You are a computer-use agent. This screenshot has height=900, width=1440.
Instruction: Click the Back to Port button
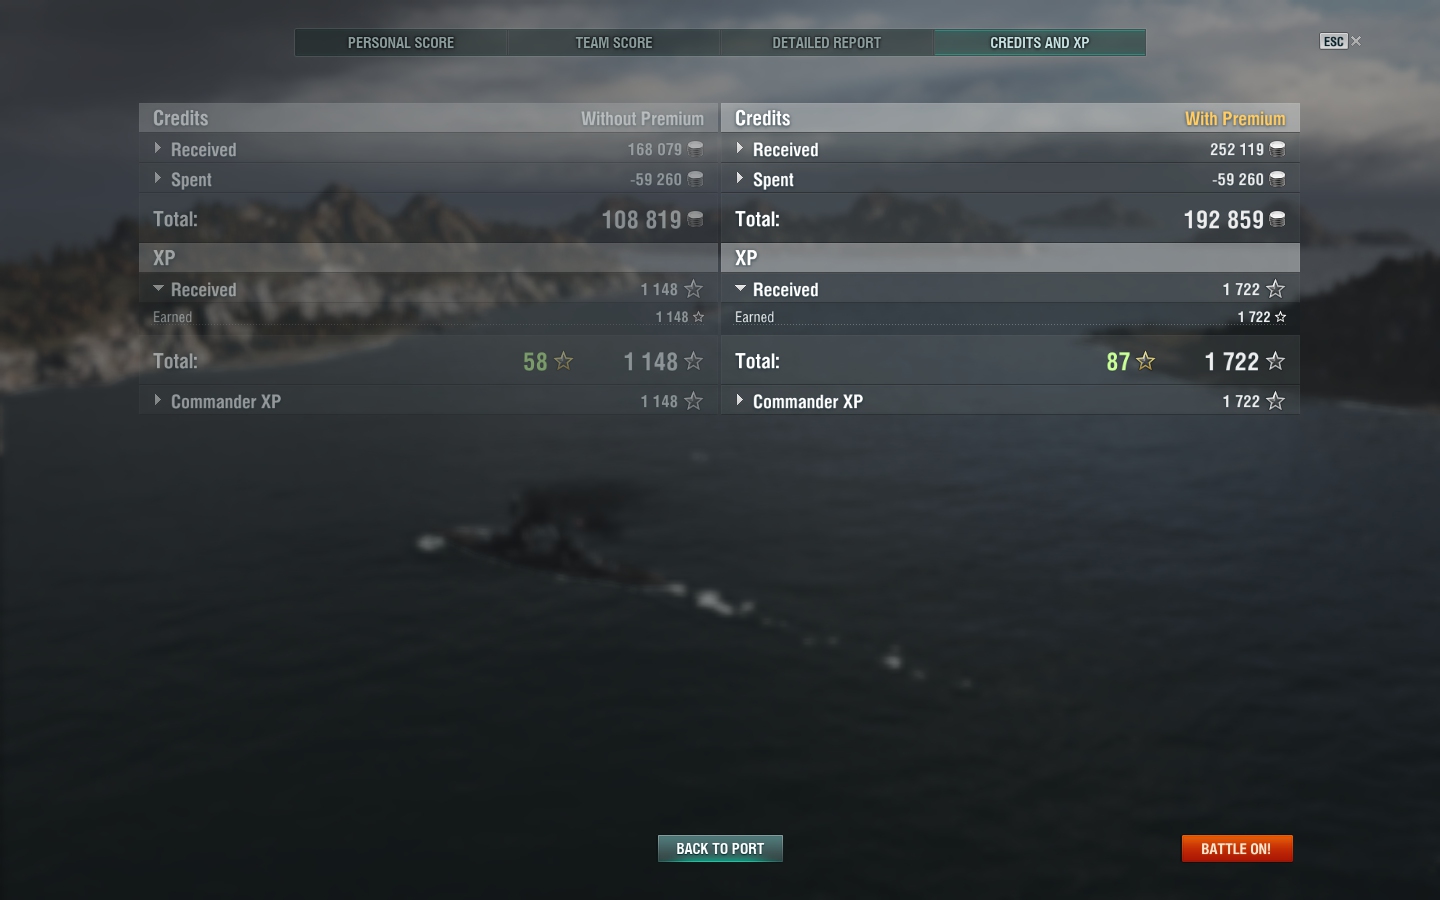click(720, 848)
